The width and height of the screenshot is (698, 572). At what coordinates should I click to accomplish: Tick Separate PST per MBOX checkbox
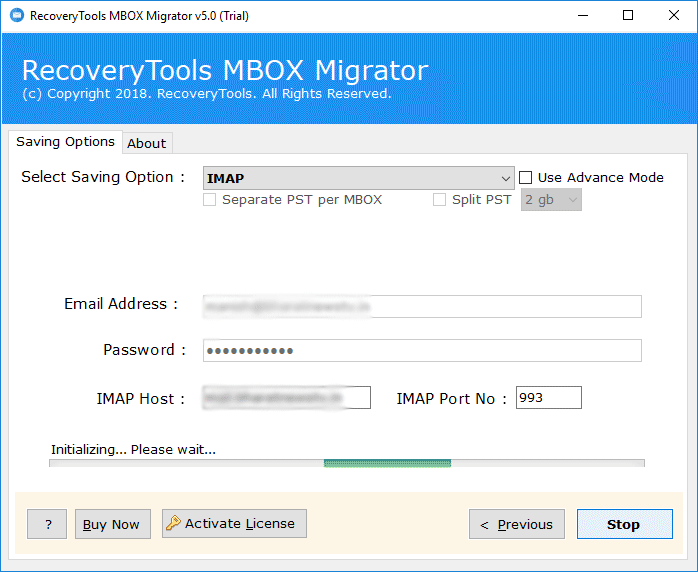[x=209, y=199]
